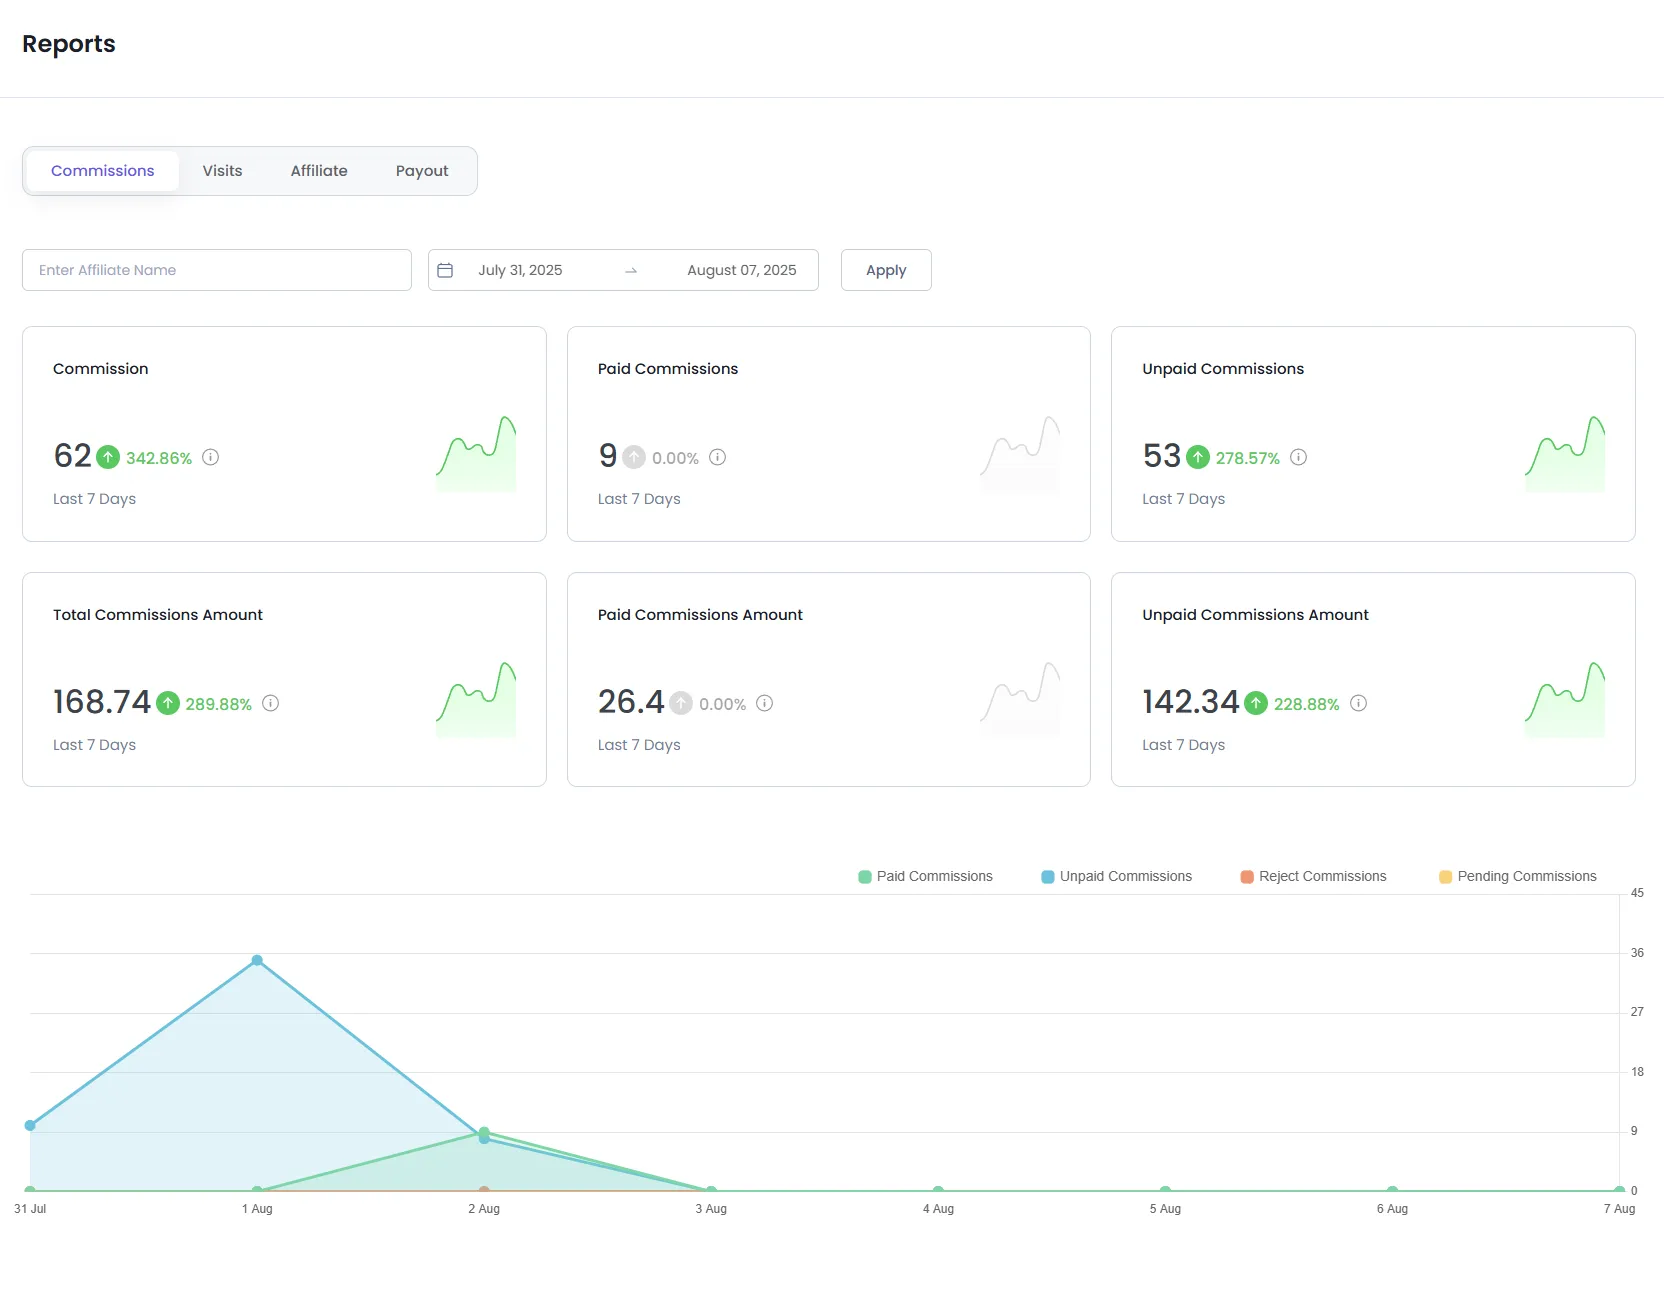Click the green Paid Commissions legend swatch
The image size is (1664, 1292).
(865, 877)
